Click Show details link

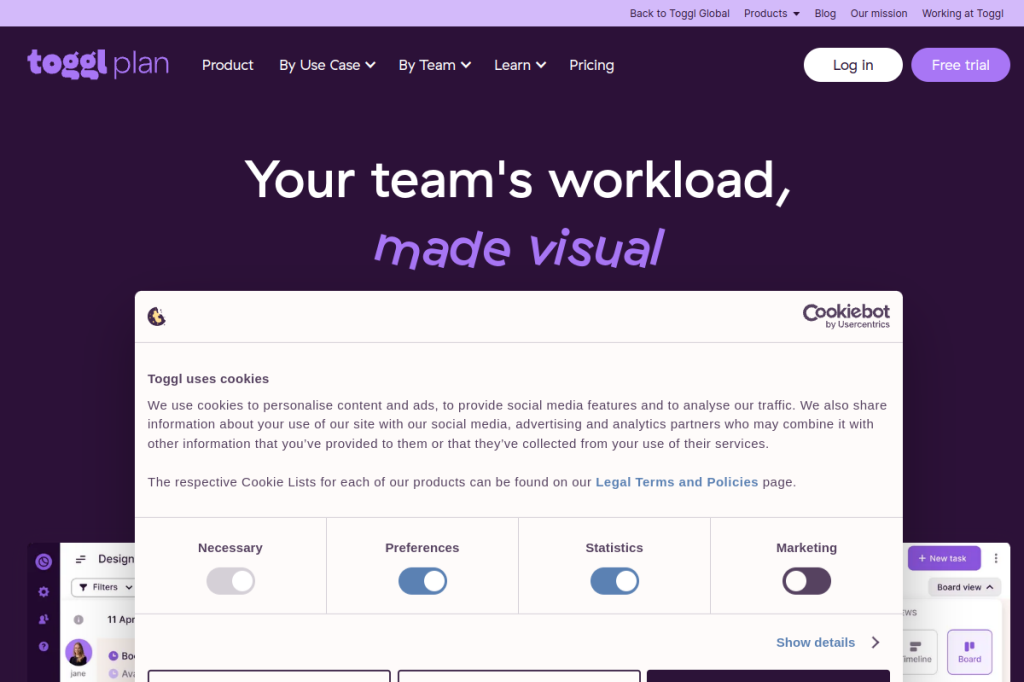[815, 643]
